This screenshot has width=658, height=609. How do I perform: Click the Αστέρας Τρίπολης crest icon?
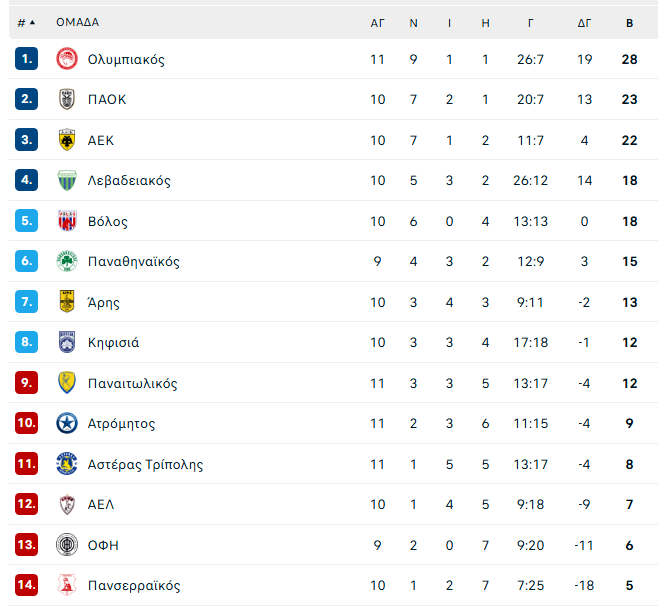point(67,464)
